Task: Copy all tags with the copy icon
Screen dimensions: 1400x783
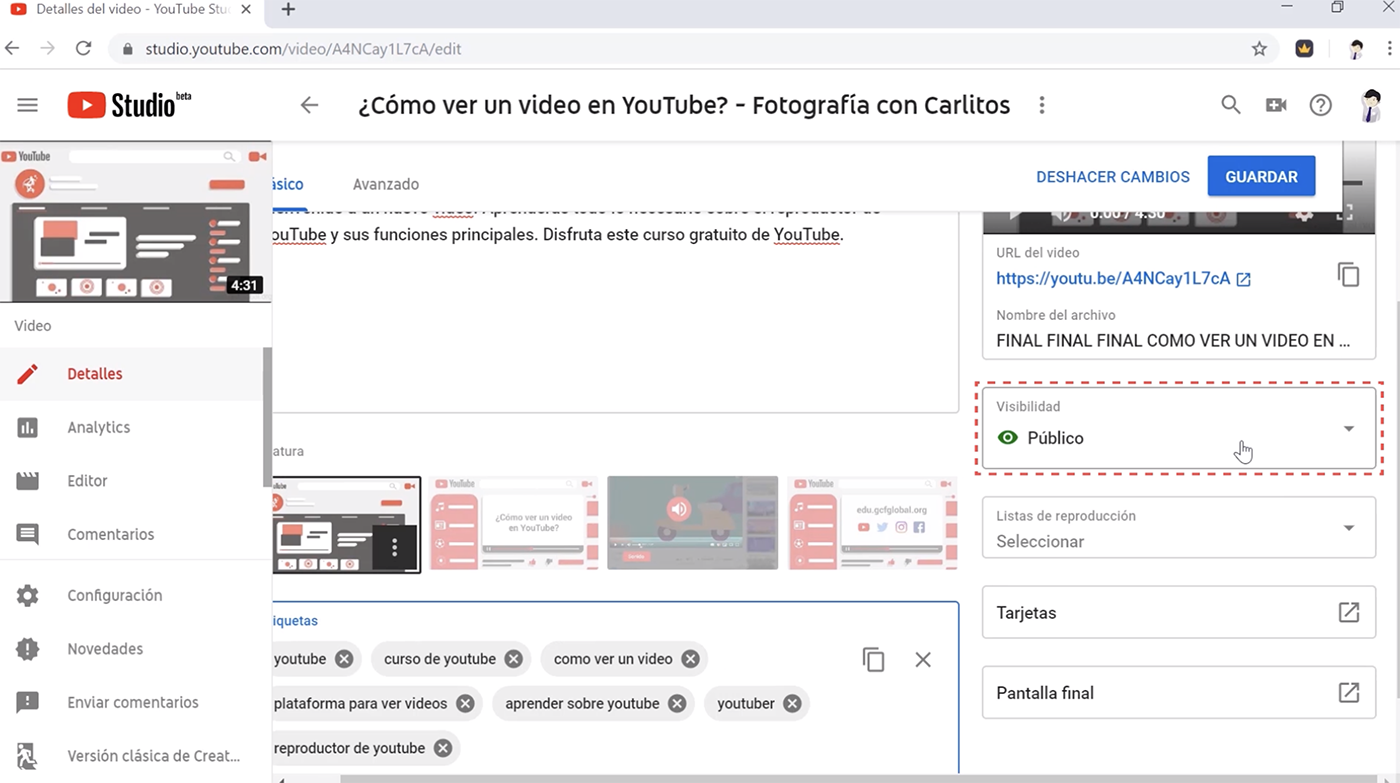Action: [x=873, y=659]
